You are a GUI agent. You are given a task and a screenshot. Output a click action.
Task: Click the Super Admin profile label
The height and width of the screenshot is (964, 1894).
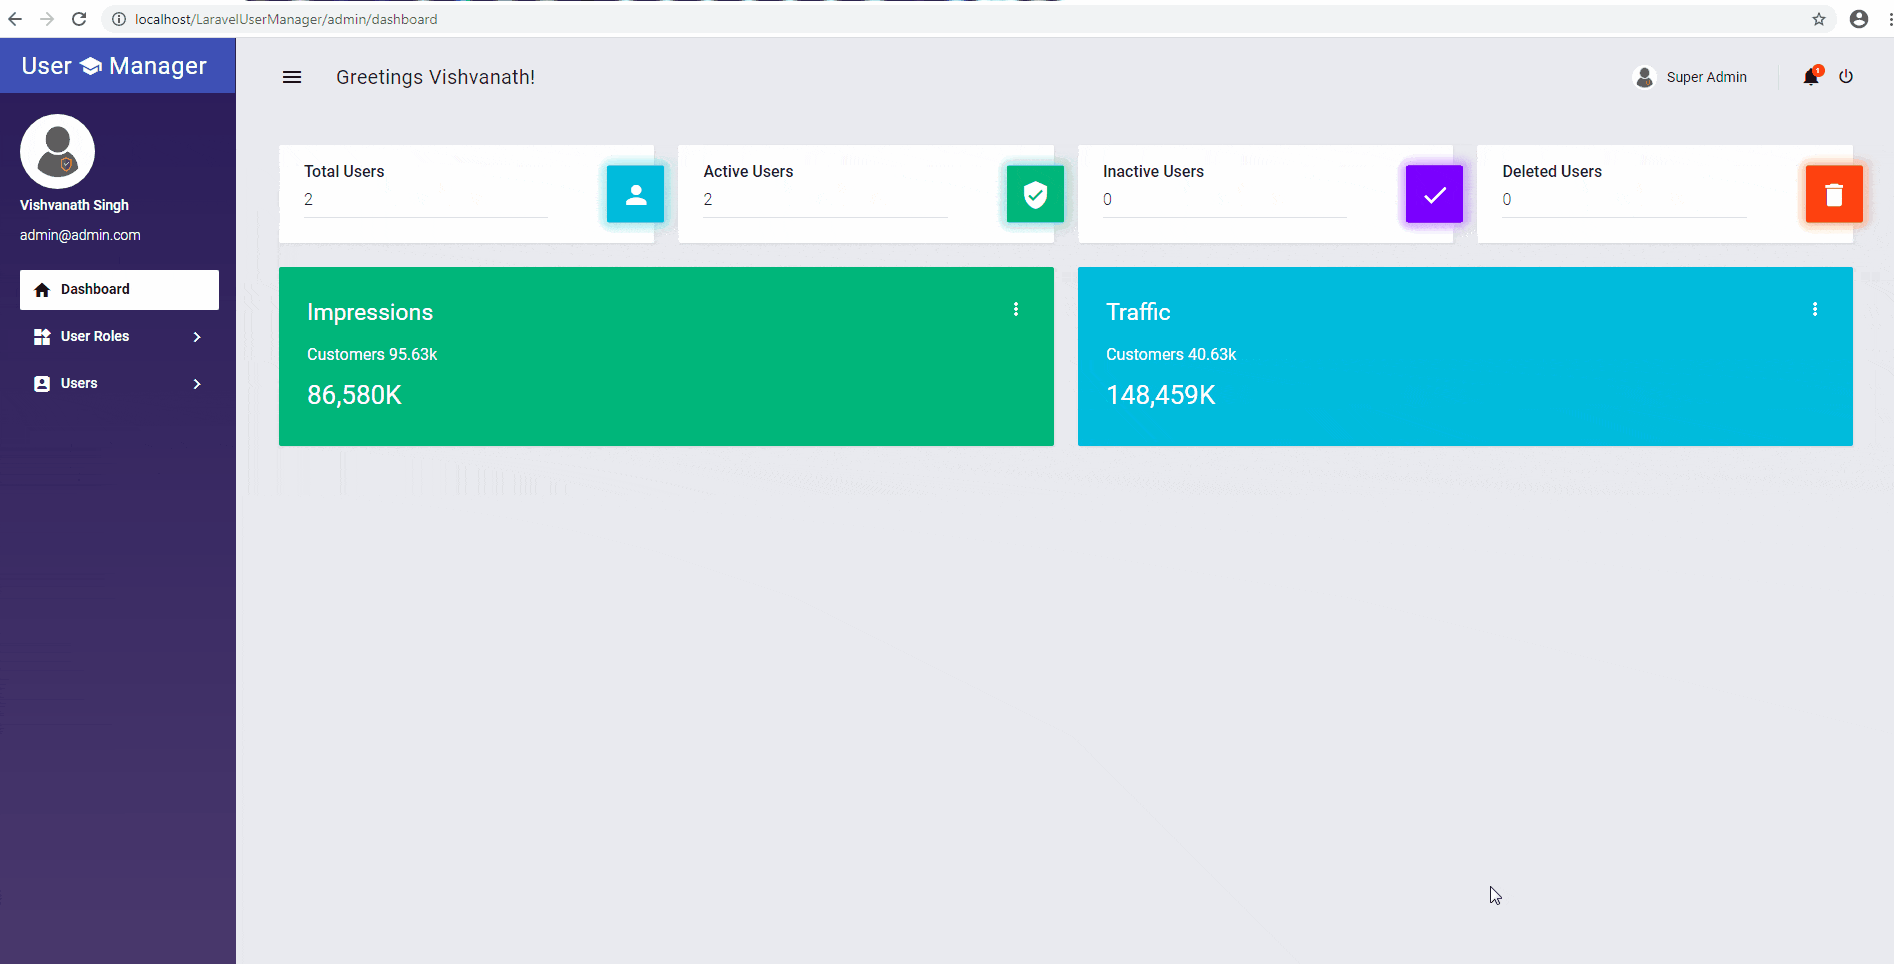1706,77
